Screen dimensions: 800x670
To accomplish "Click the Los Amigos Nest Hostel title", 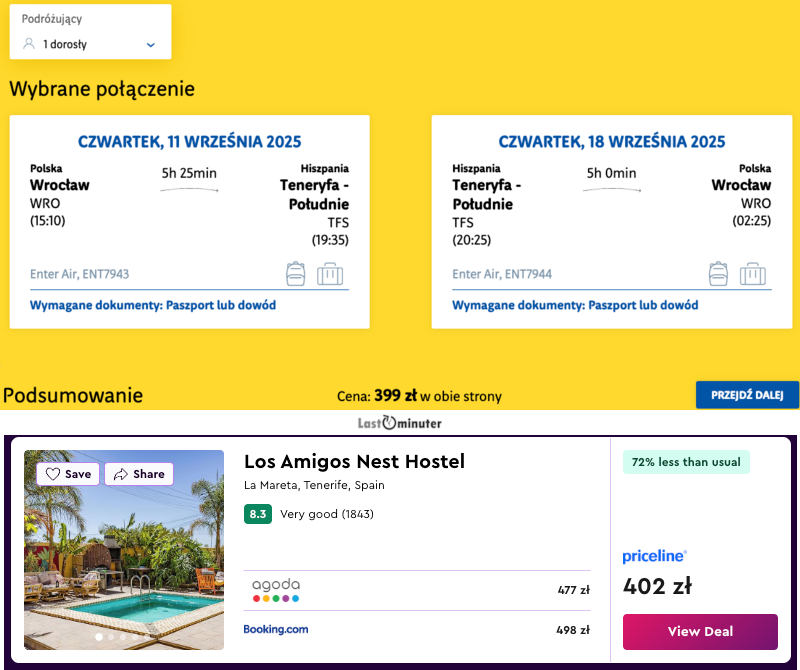I will pos(354,461).
